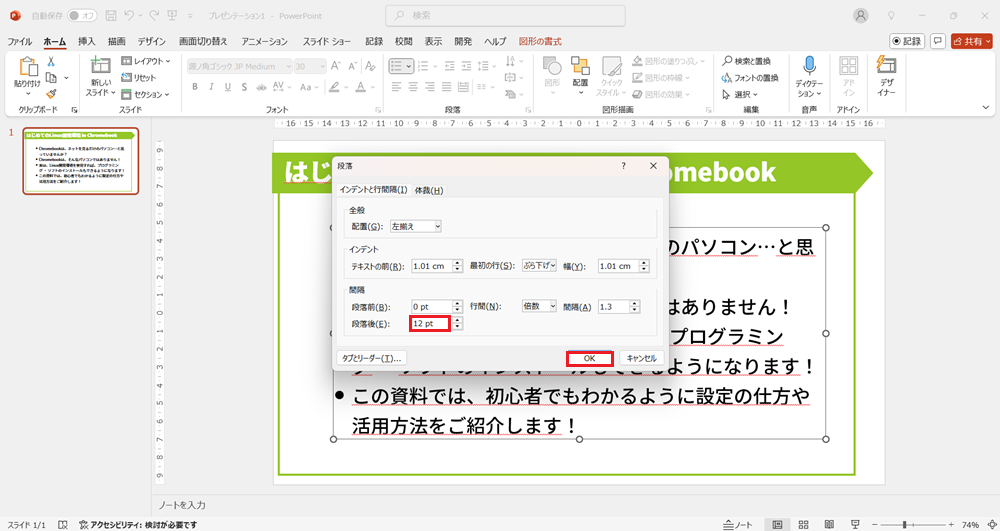Click the text highlight color pen
The image size is (1000, 531).
(334, 87)
